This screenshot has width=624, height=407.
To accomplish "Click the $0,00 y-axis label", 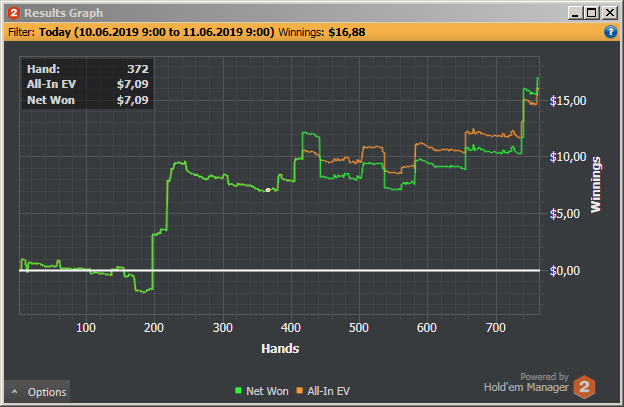I will (x=565, y=271).
